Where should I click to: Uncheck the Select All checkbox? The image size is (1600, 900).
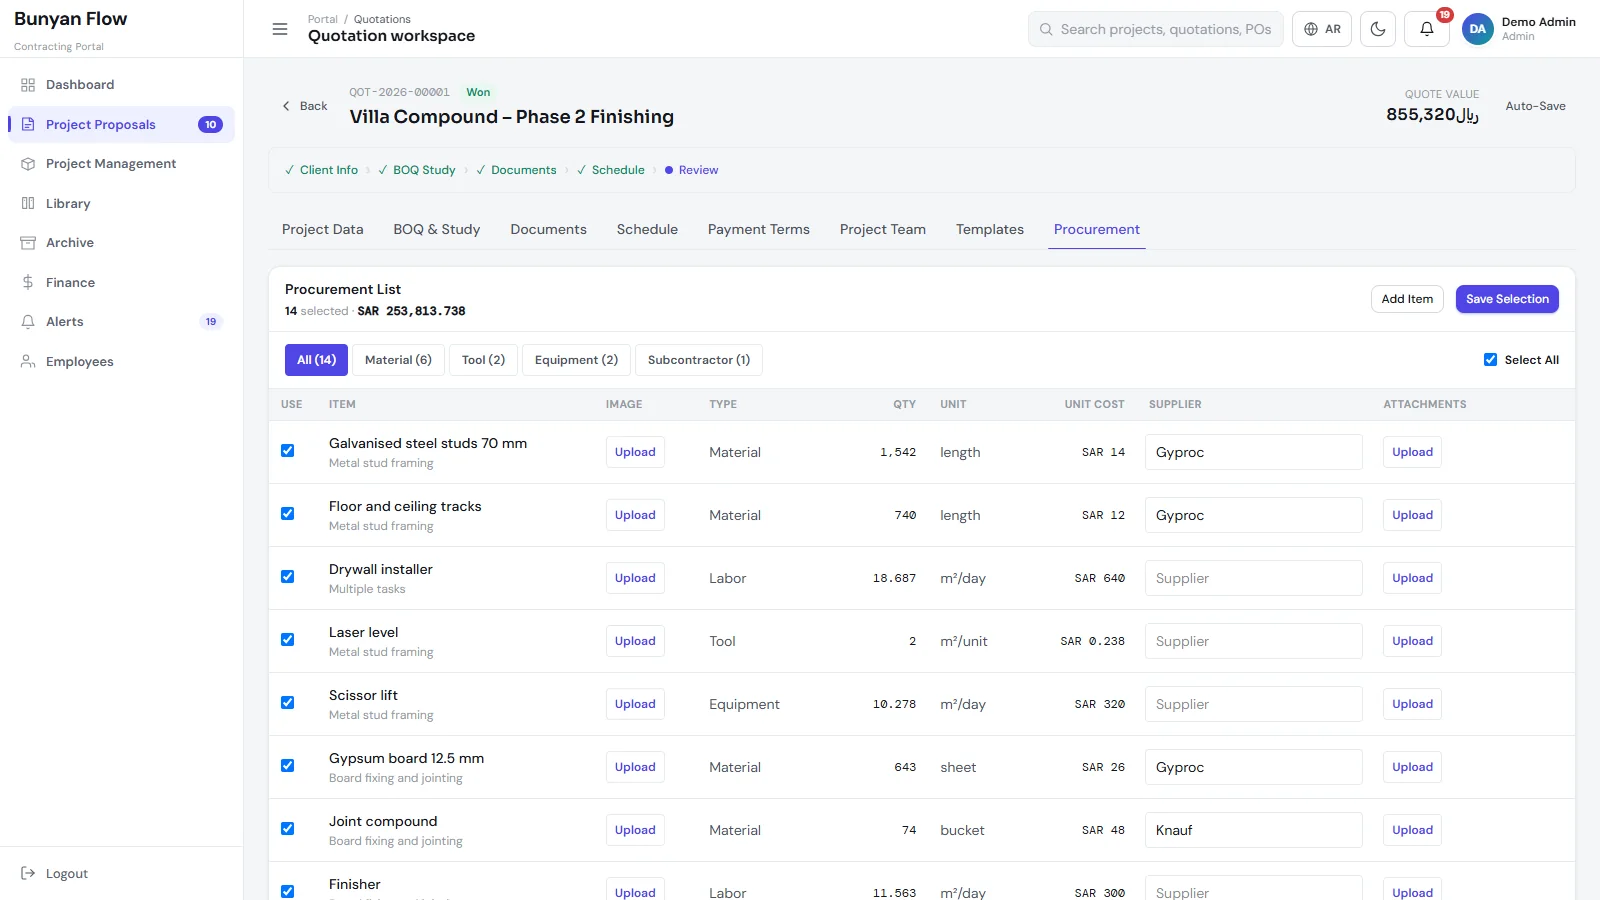click(x=1490, y=360)
